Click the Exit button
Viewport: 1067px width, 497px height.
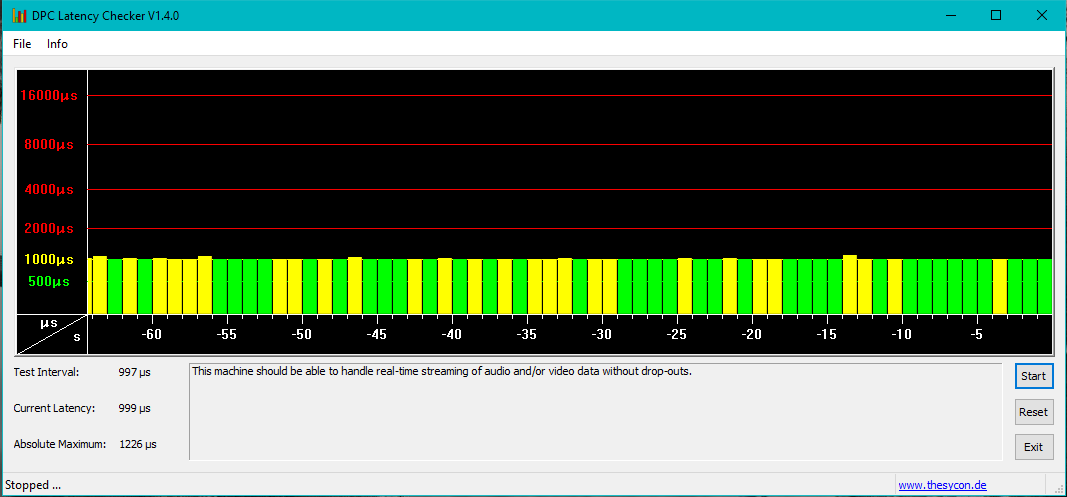point(1034,447)
